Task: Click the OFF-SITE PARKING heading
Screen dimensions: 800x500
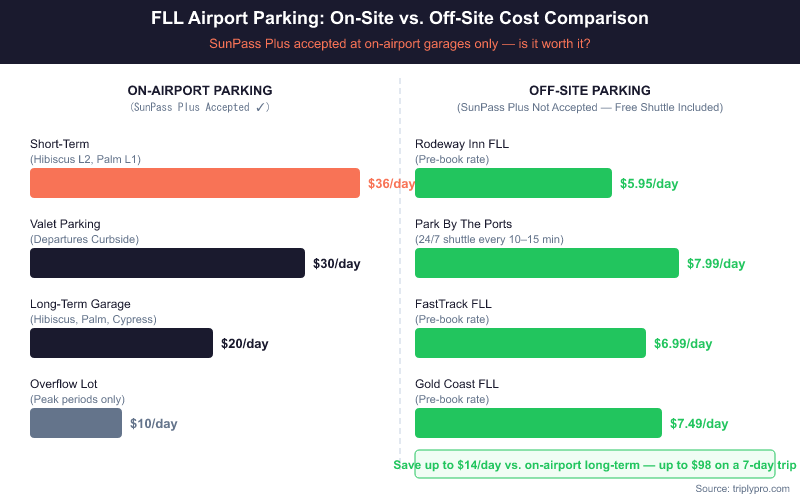Action: 590,90
